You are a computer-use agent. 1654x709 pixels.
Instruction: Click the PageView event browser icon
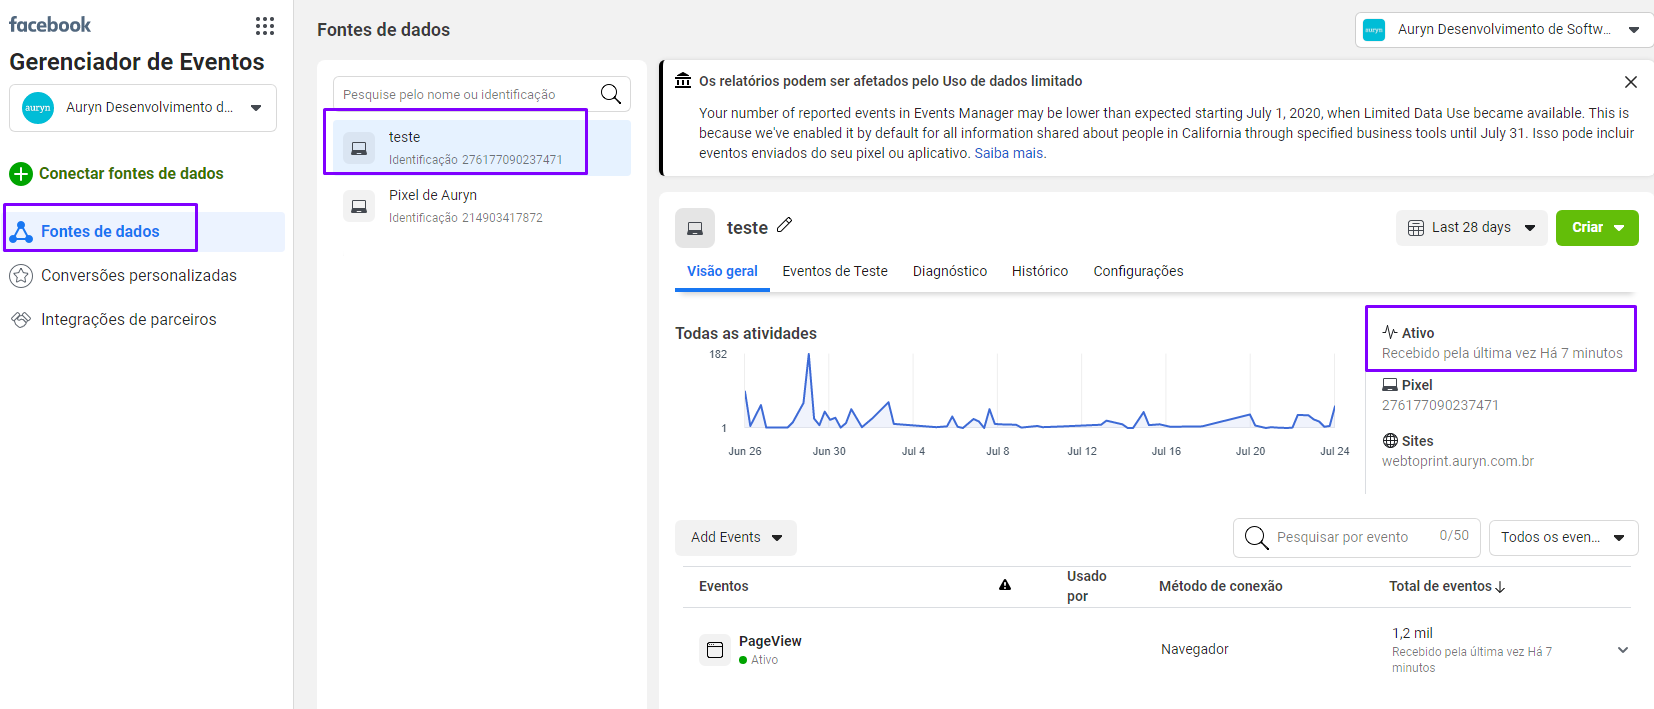[715, 650]
